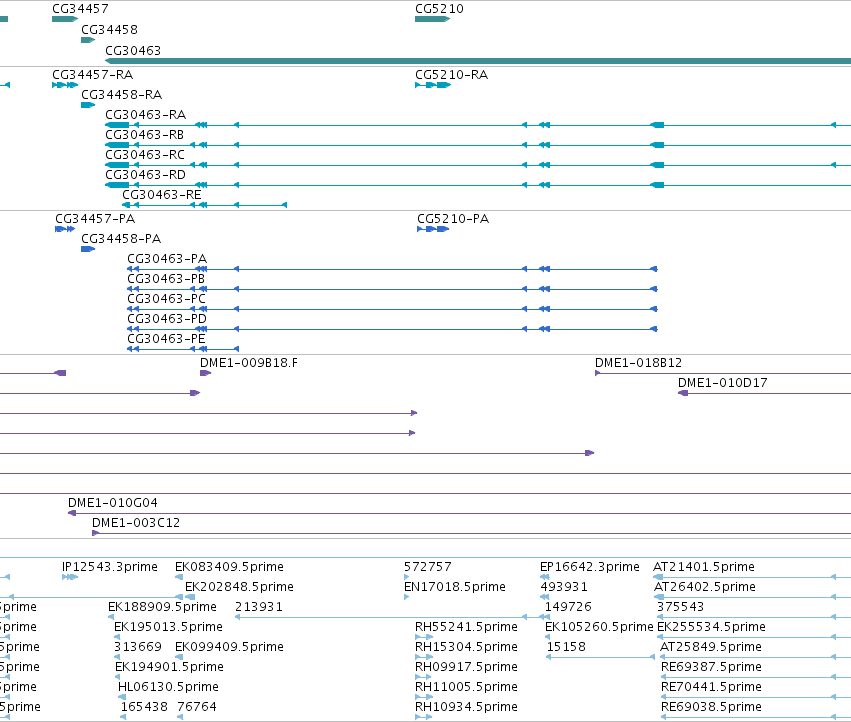Click the 76764 feature label
The height and width of the screenshot is (722, 851).
click(x=197, y=707)
